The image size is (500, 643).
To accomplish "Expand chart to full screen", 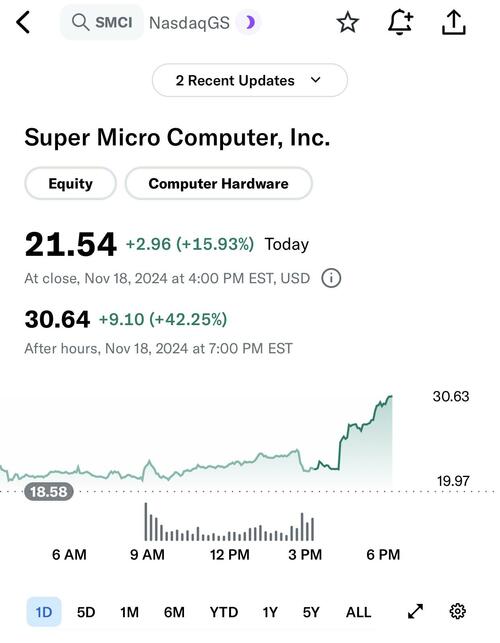I will [x=415, y=611].
